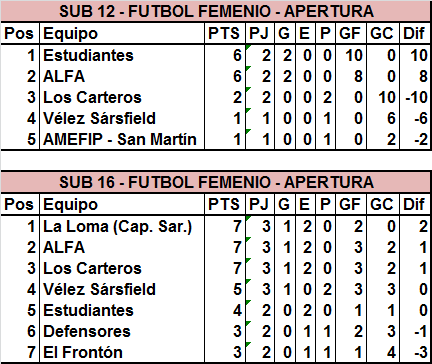Screen dimensions: 432x364
Task: Select the AMEFIP - San Martín team cell
Action: click(122, 139)
